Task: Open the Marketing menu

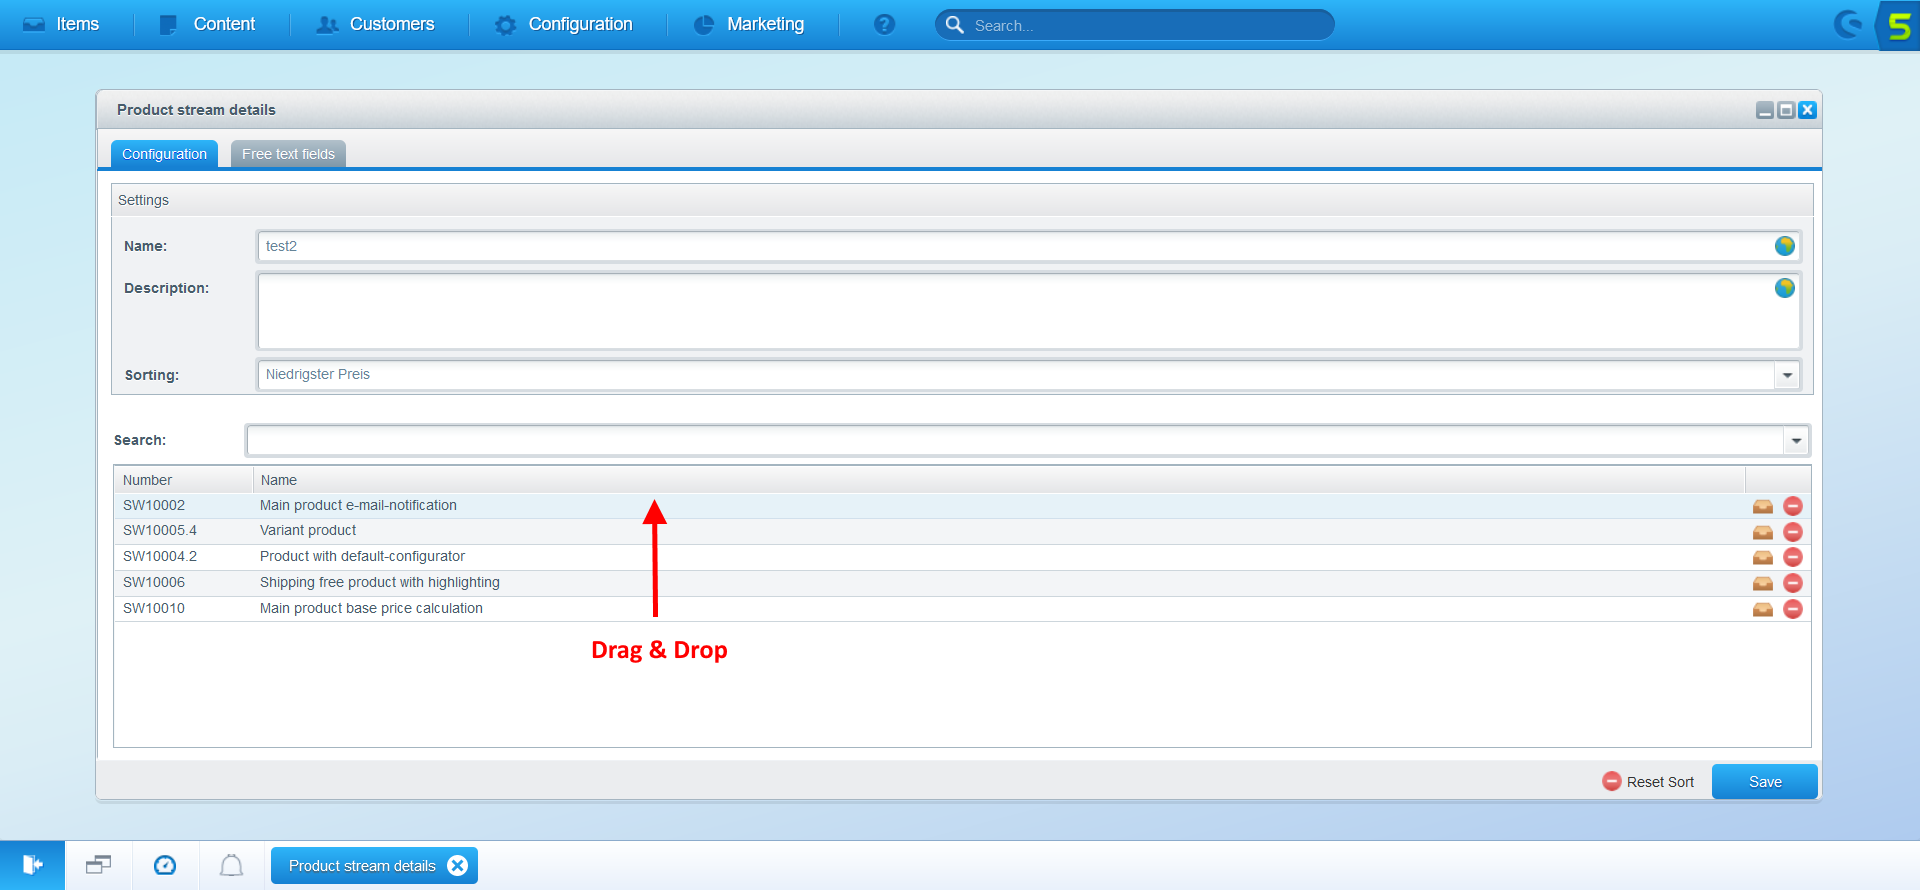Action: 750,24
